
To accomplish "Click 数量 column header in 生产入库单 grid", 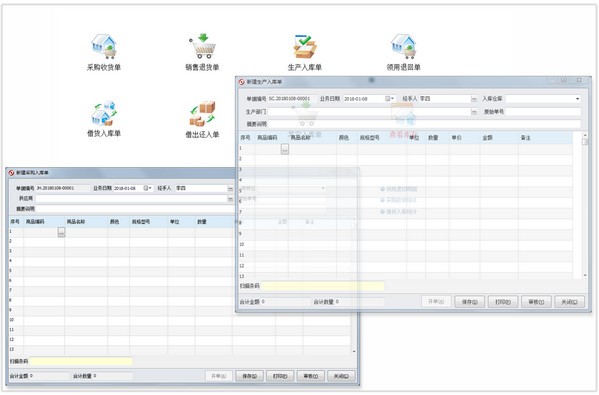I will click(x=437, y=138).
